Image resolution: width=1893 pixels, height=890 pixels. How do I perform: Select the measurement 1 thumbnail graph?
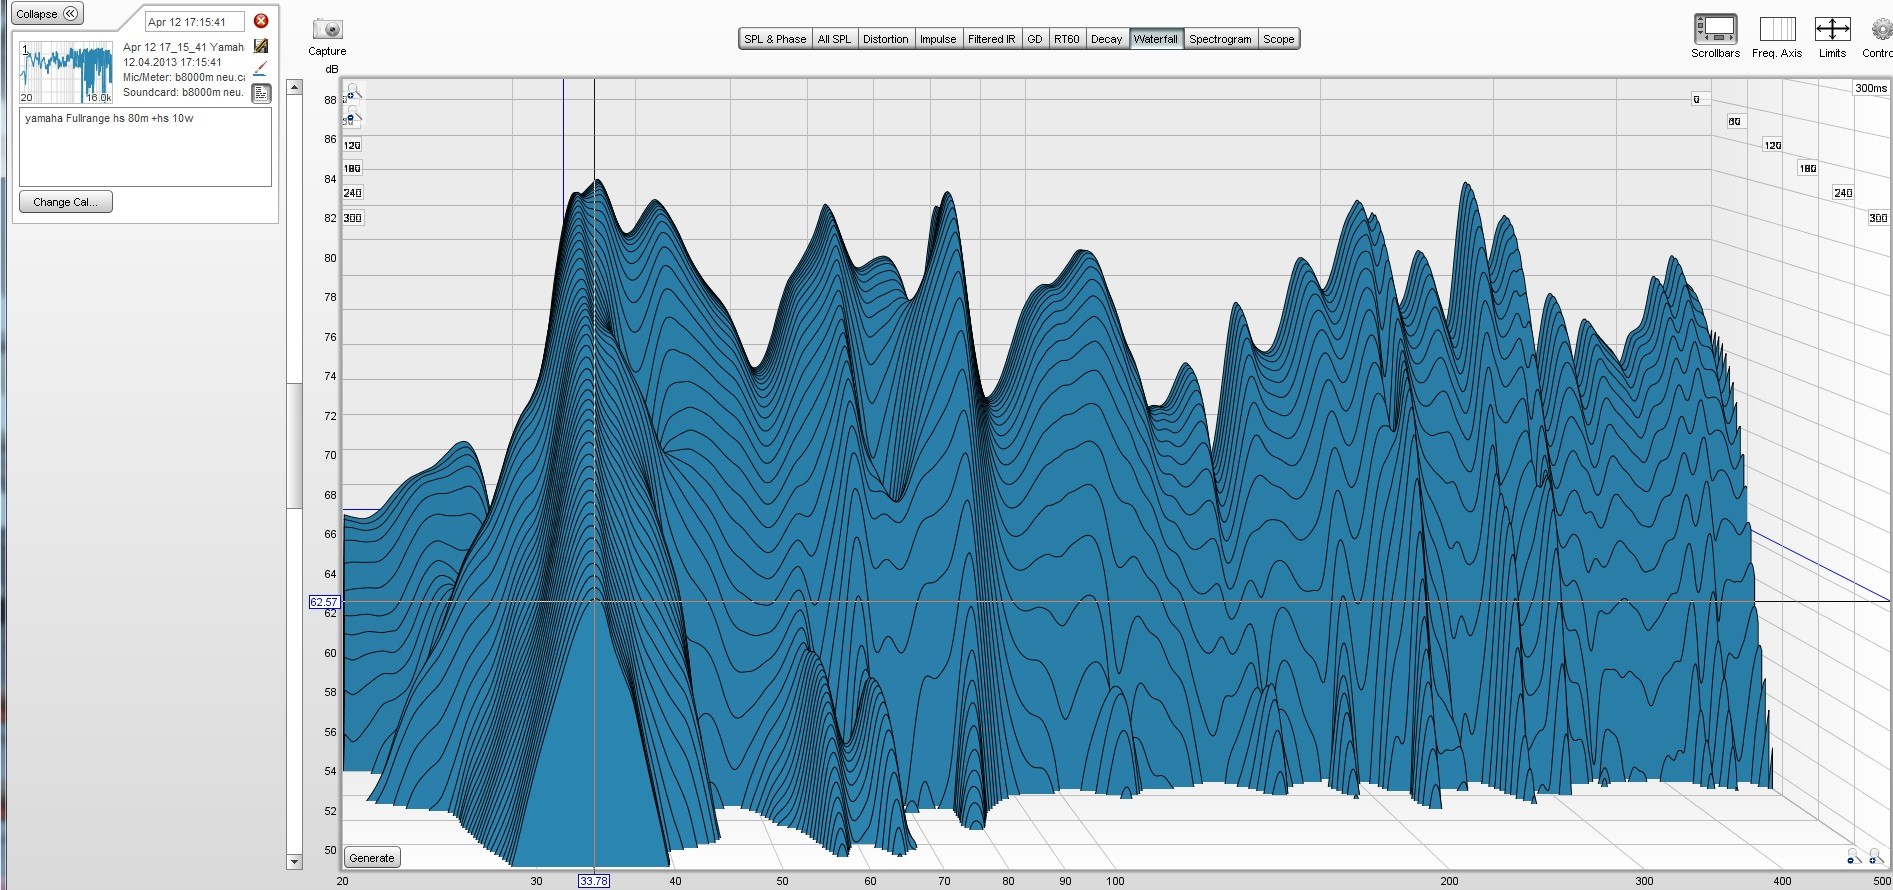[67, 72]
